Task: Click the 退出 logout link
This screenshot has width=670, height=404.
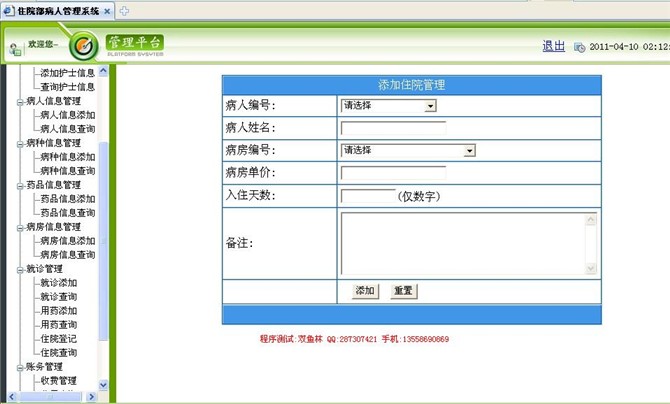Action: (553, 46)
